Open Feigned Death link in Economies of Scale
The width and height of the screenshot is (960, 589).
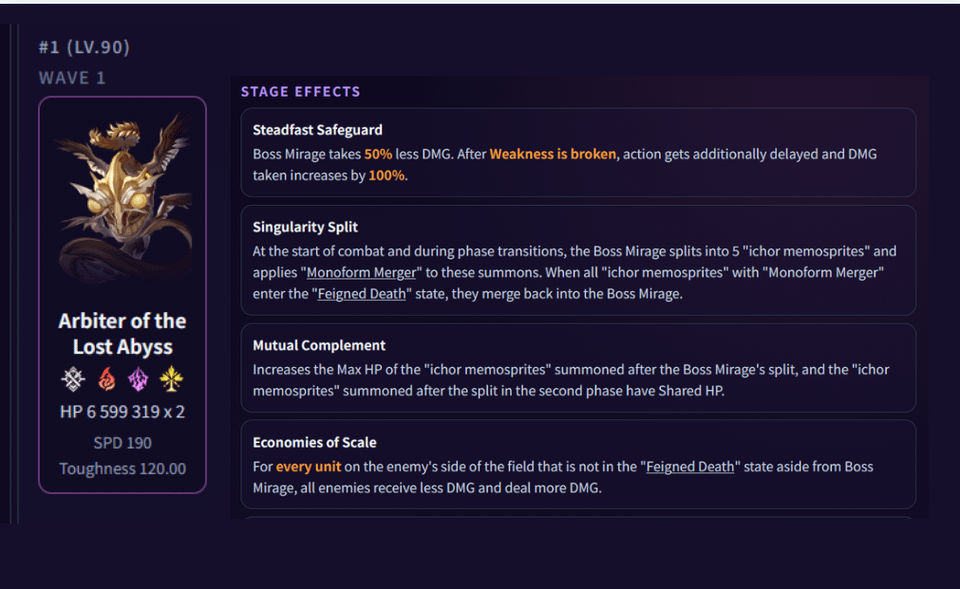690,467
